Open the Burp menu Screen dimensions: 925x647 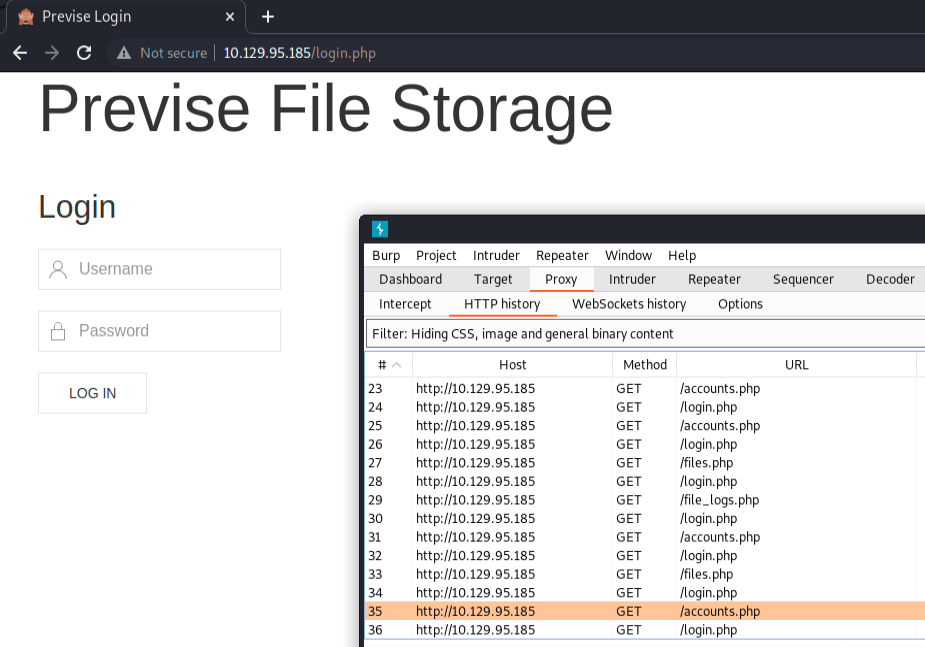[x=386, y=255]
